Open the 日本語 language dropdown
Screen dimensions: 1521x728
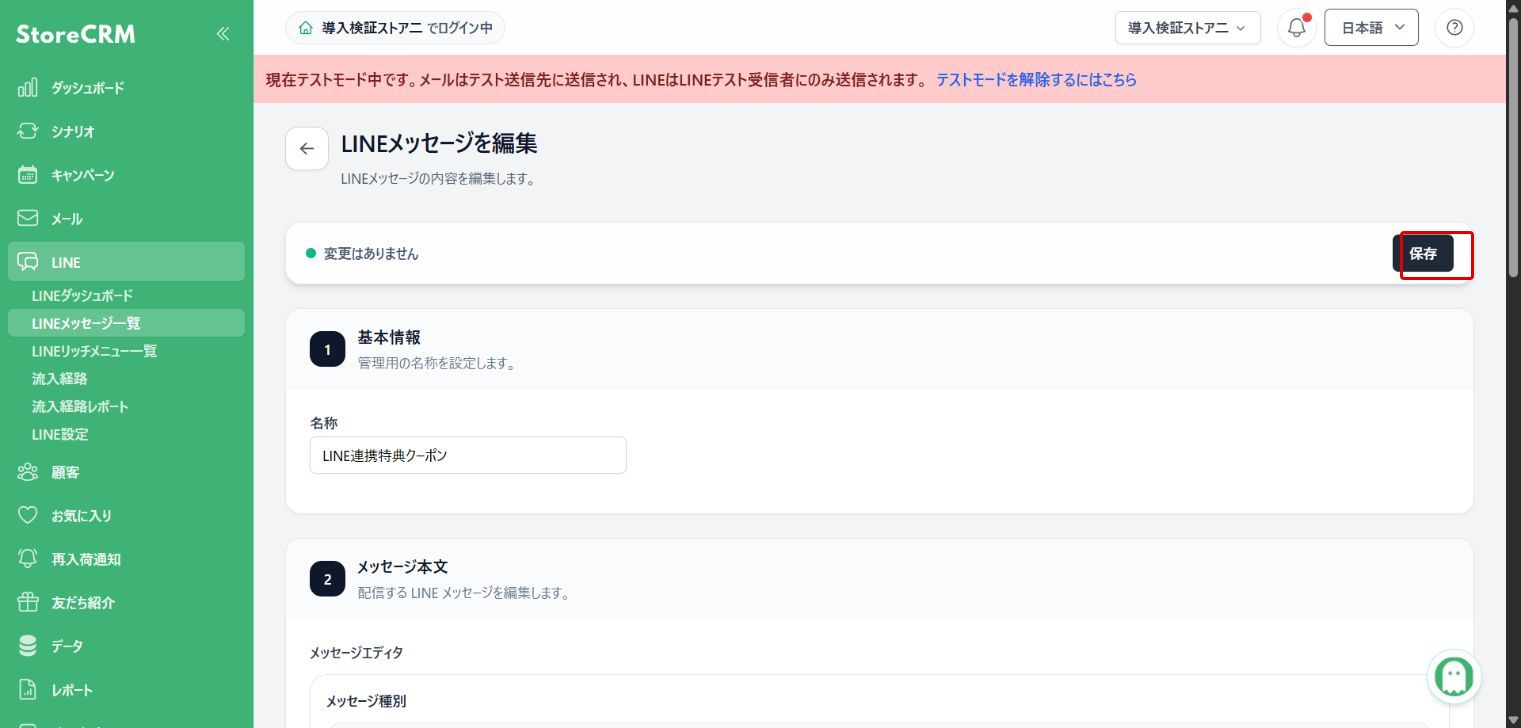pyautogui.click(x=1371, y=28)
